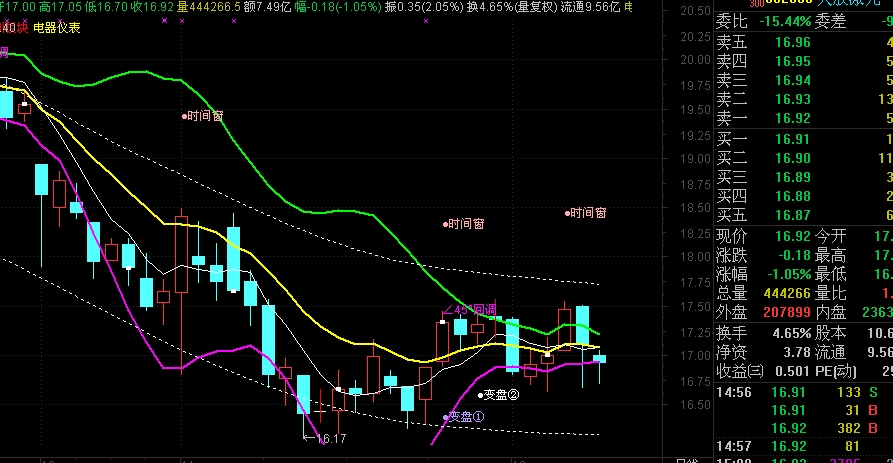This screenshot has width=893, height=463.
Task: Select the 卖三 16.94 ask row
Action: click(804, 80)
